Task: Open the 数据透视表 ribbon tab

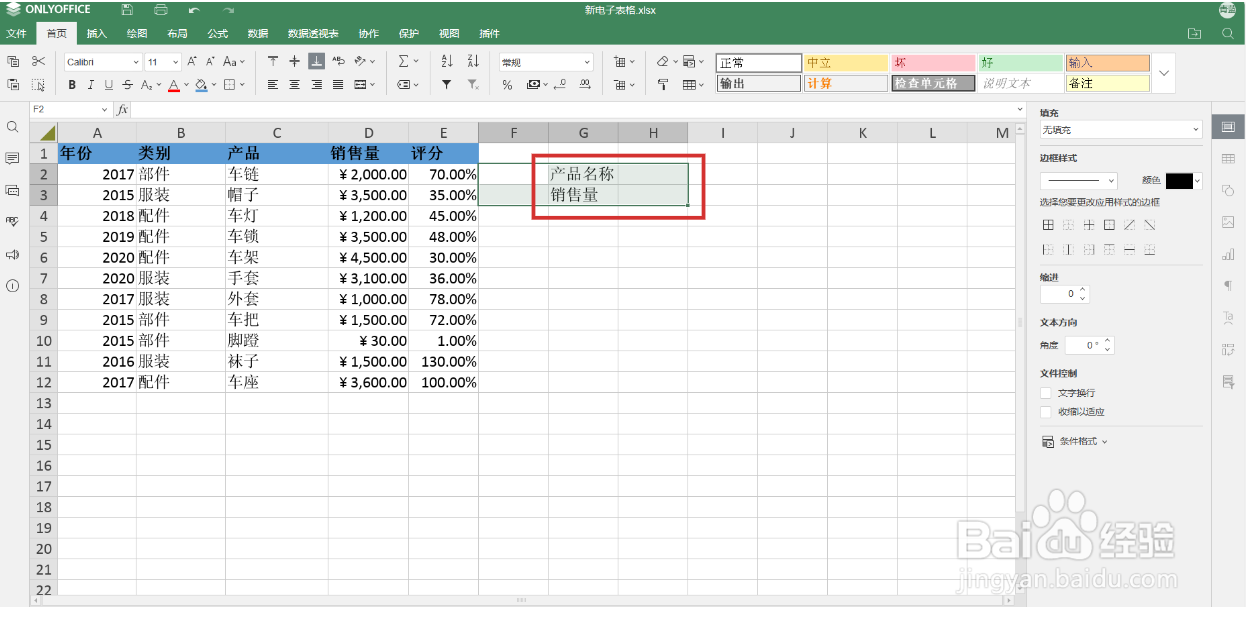Action: 314,33
